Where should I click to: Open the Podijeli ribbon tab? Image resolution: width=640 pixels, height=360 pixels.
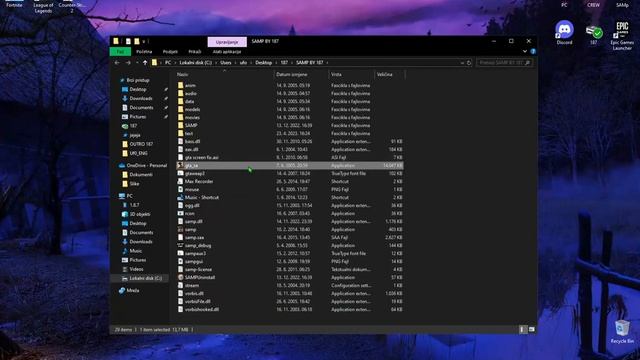coord(170,52)
